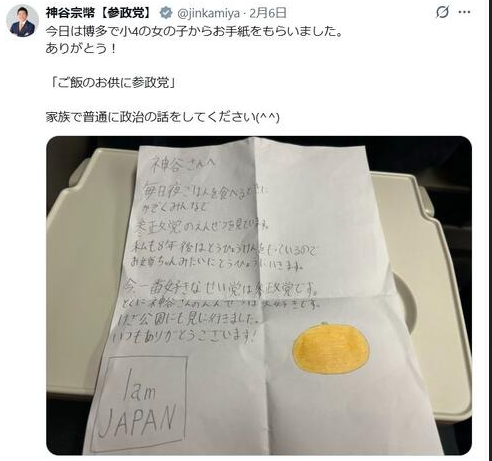Image resolution: width=492 pixels, height=461 pixels.
Task: Open the tweet permalink dated 2月6日
Action: (x=268, y=13)
